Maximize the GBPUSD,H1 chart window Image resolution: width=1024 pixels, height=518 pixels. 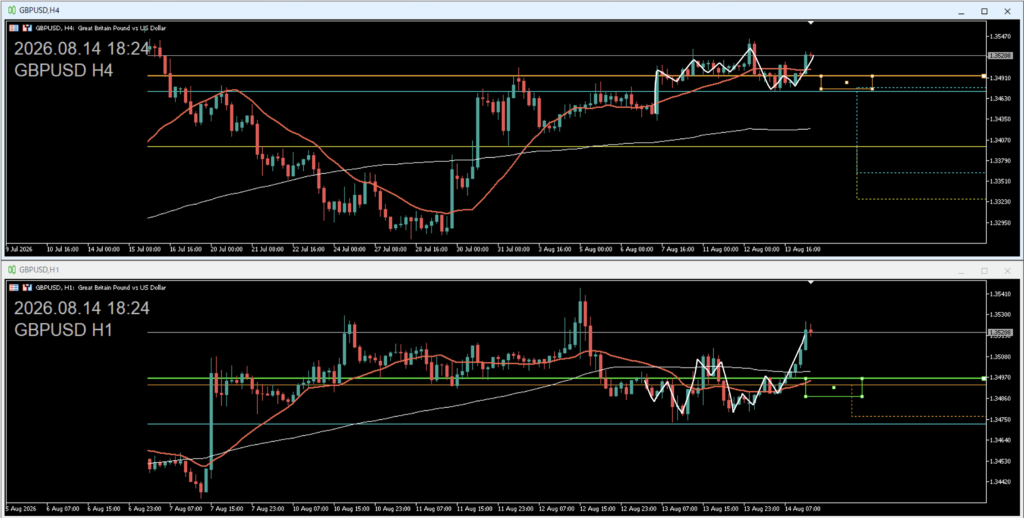tap(984, 270)
